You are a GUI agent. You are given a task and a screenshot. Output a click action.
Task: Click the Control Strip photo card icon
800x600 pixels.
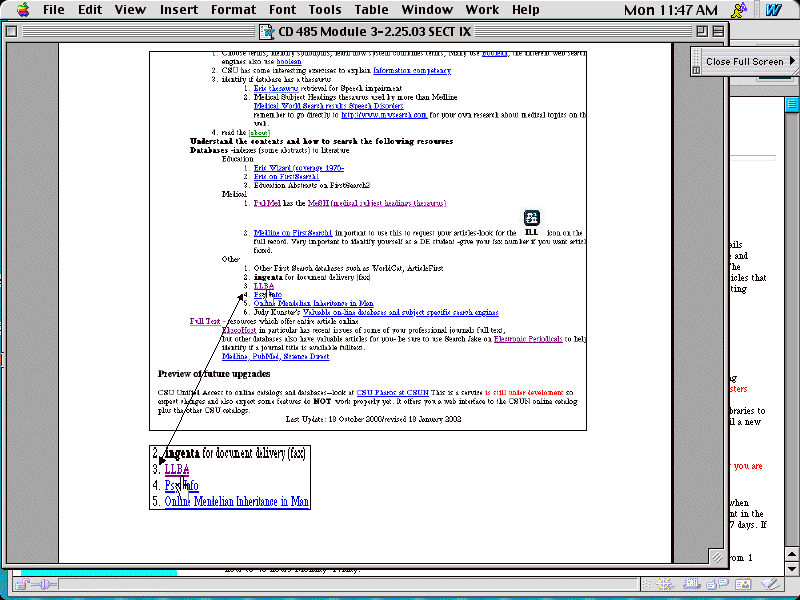pos(743,584)
